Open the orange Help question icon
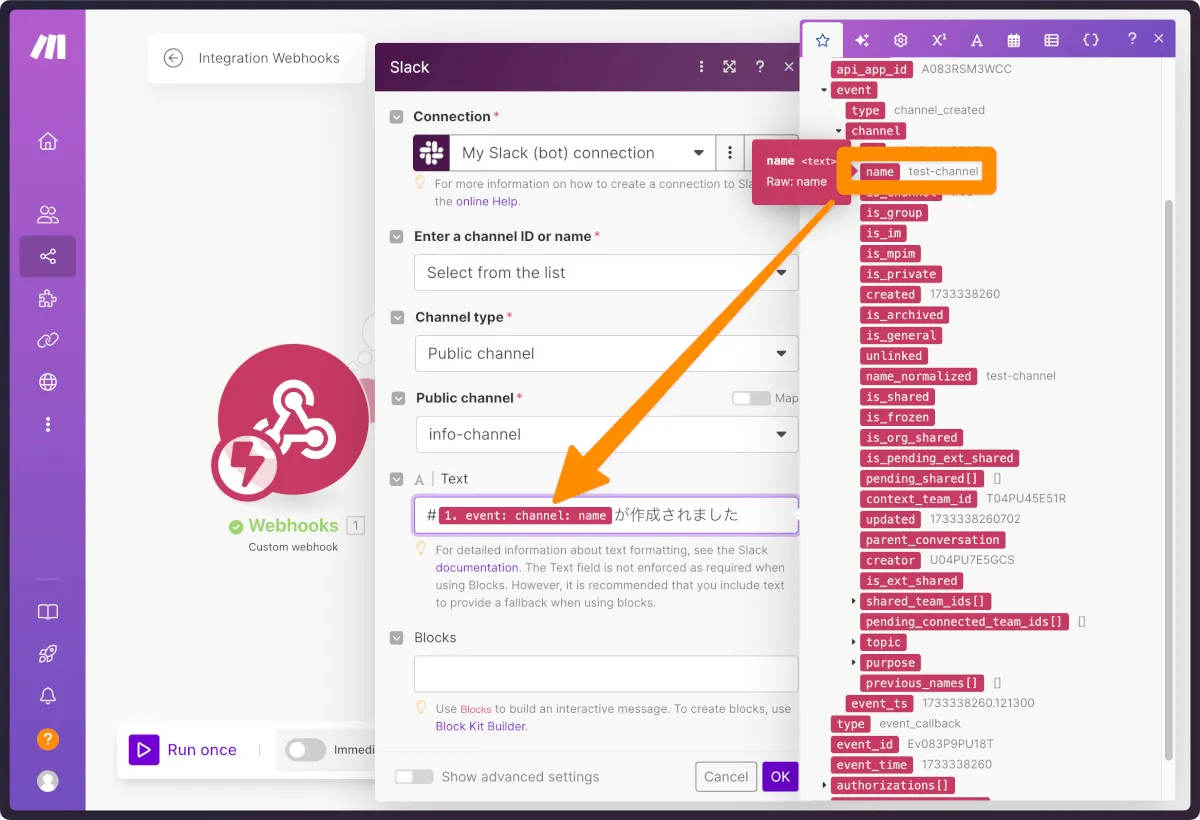This screenshot has height=820, width=1200. tap(47, 740)
